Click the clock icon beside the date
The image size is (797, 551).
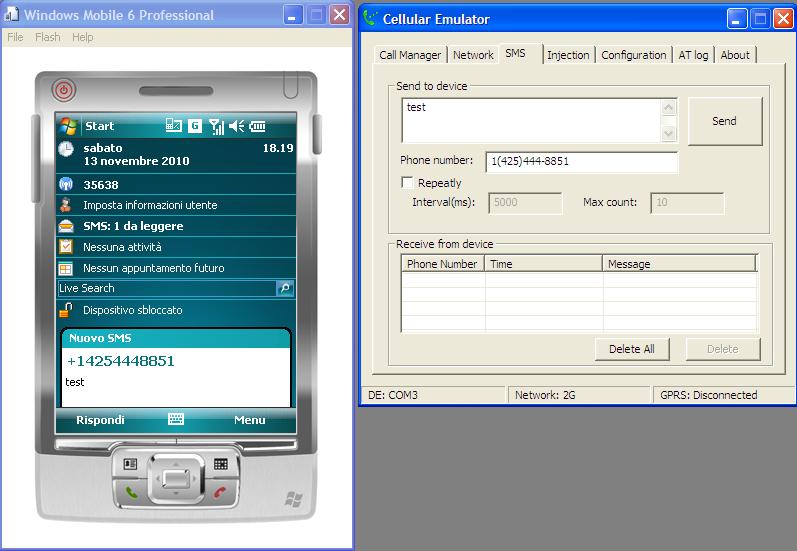[66, 149]
